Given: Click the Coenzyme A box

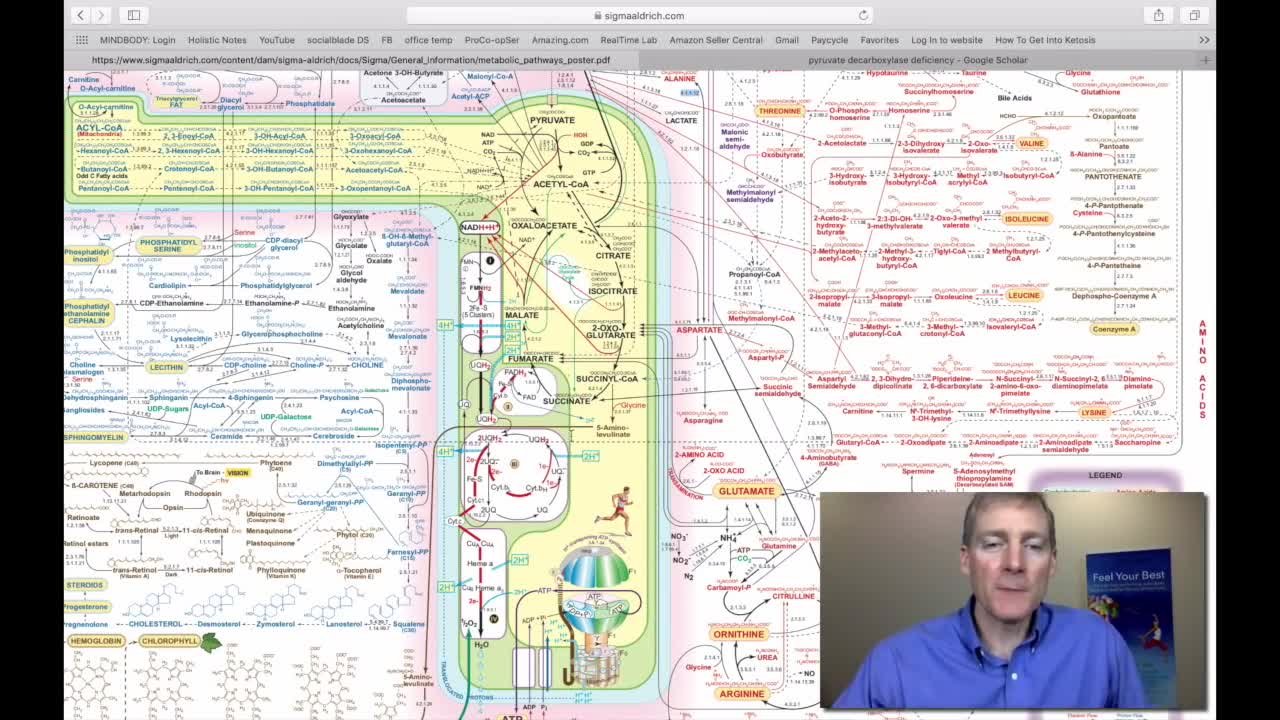Looking at the screenshot, I should click(x=1114, y=329).
